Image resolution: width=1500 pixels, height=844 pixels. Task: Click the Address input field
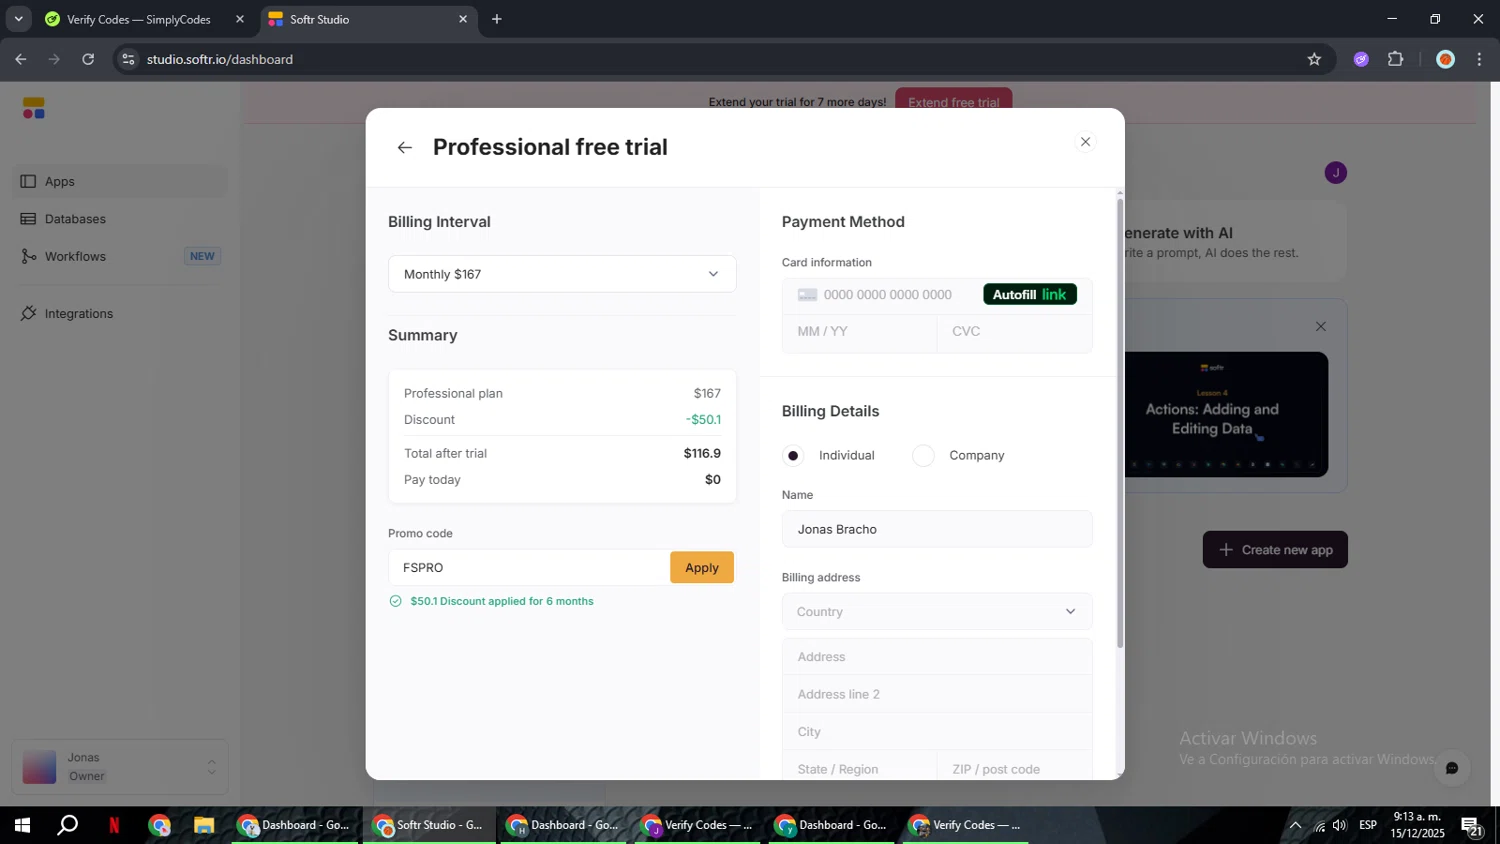click(937, 657)
